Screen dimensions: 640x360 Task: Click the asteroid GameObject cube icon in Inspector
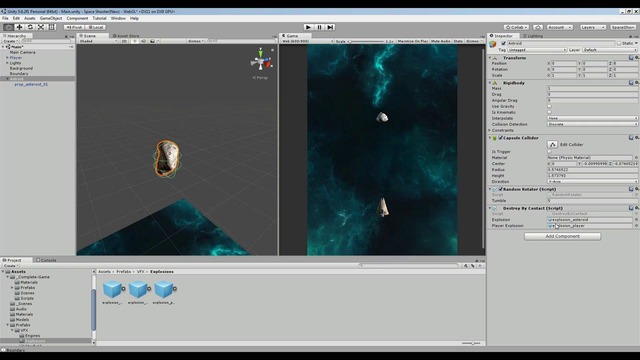[x=493, y=44]
